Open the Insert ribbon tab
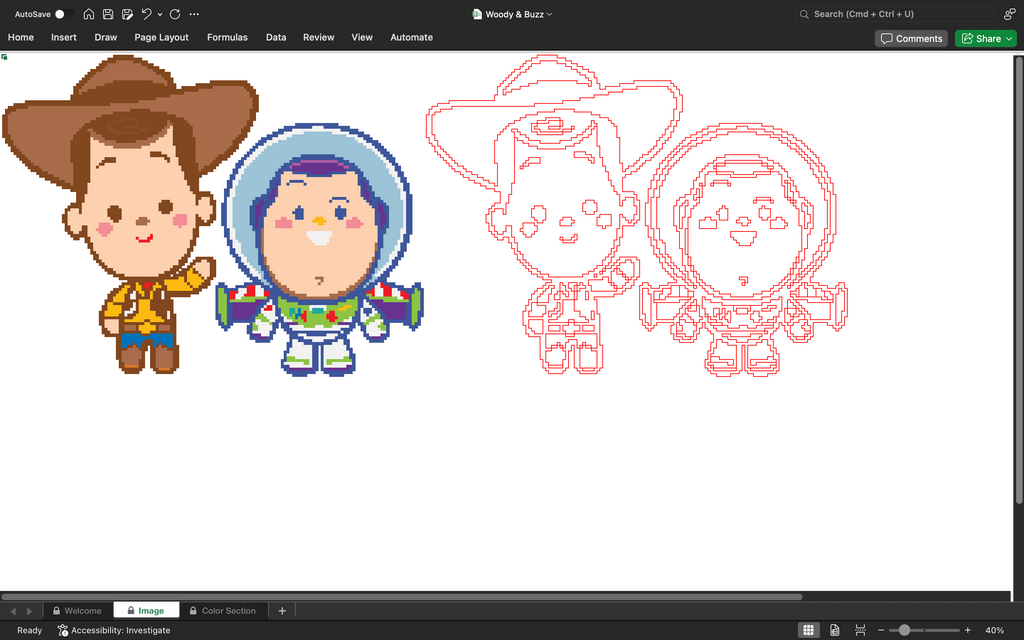The height and width of the screenshot is (640, 1024). tap(64, 37)
